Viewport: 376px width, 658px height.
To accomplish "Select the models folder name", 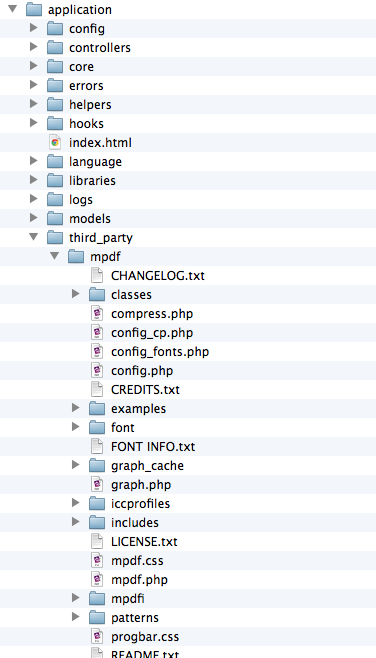I will pos(90,219).
